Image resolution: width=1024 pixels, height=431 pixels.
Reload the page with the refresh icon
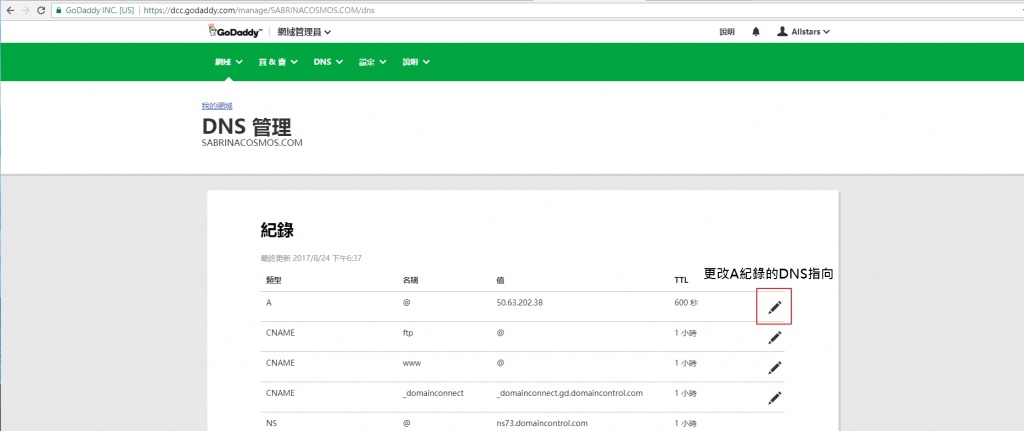41,9
